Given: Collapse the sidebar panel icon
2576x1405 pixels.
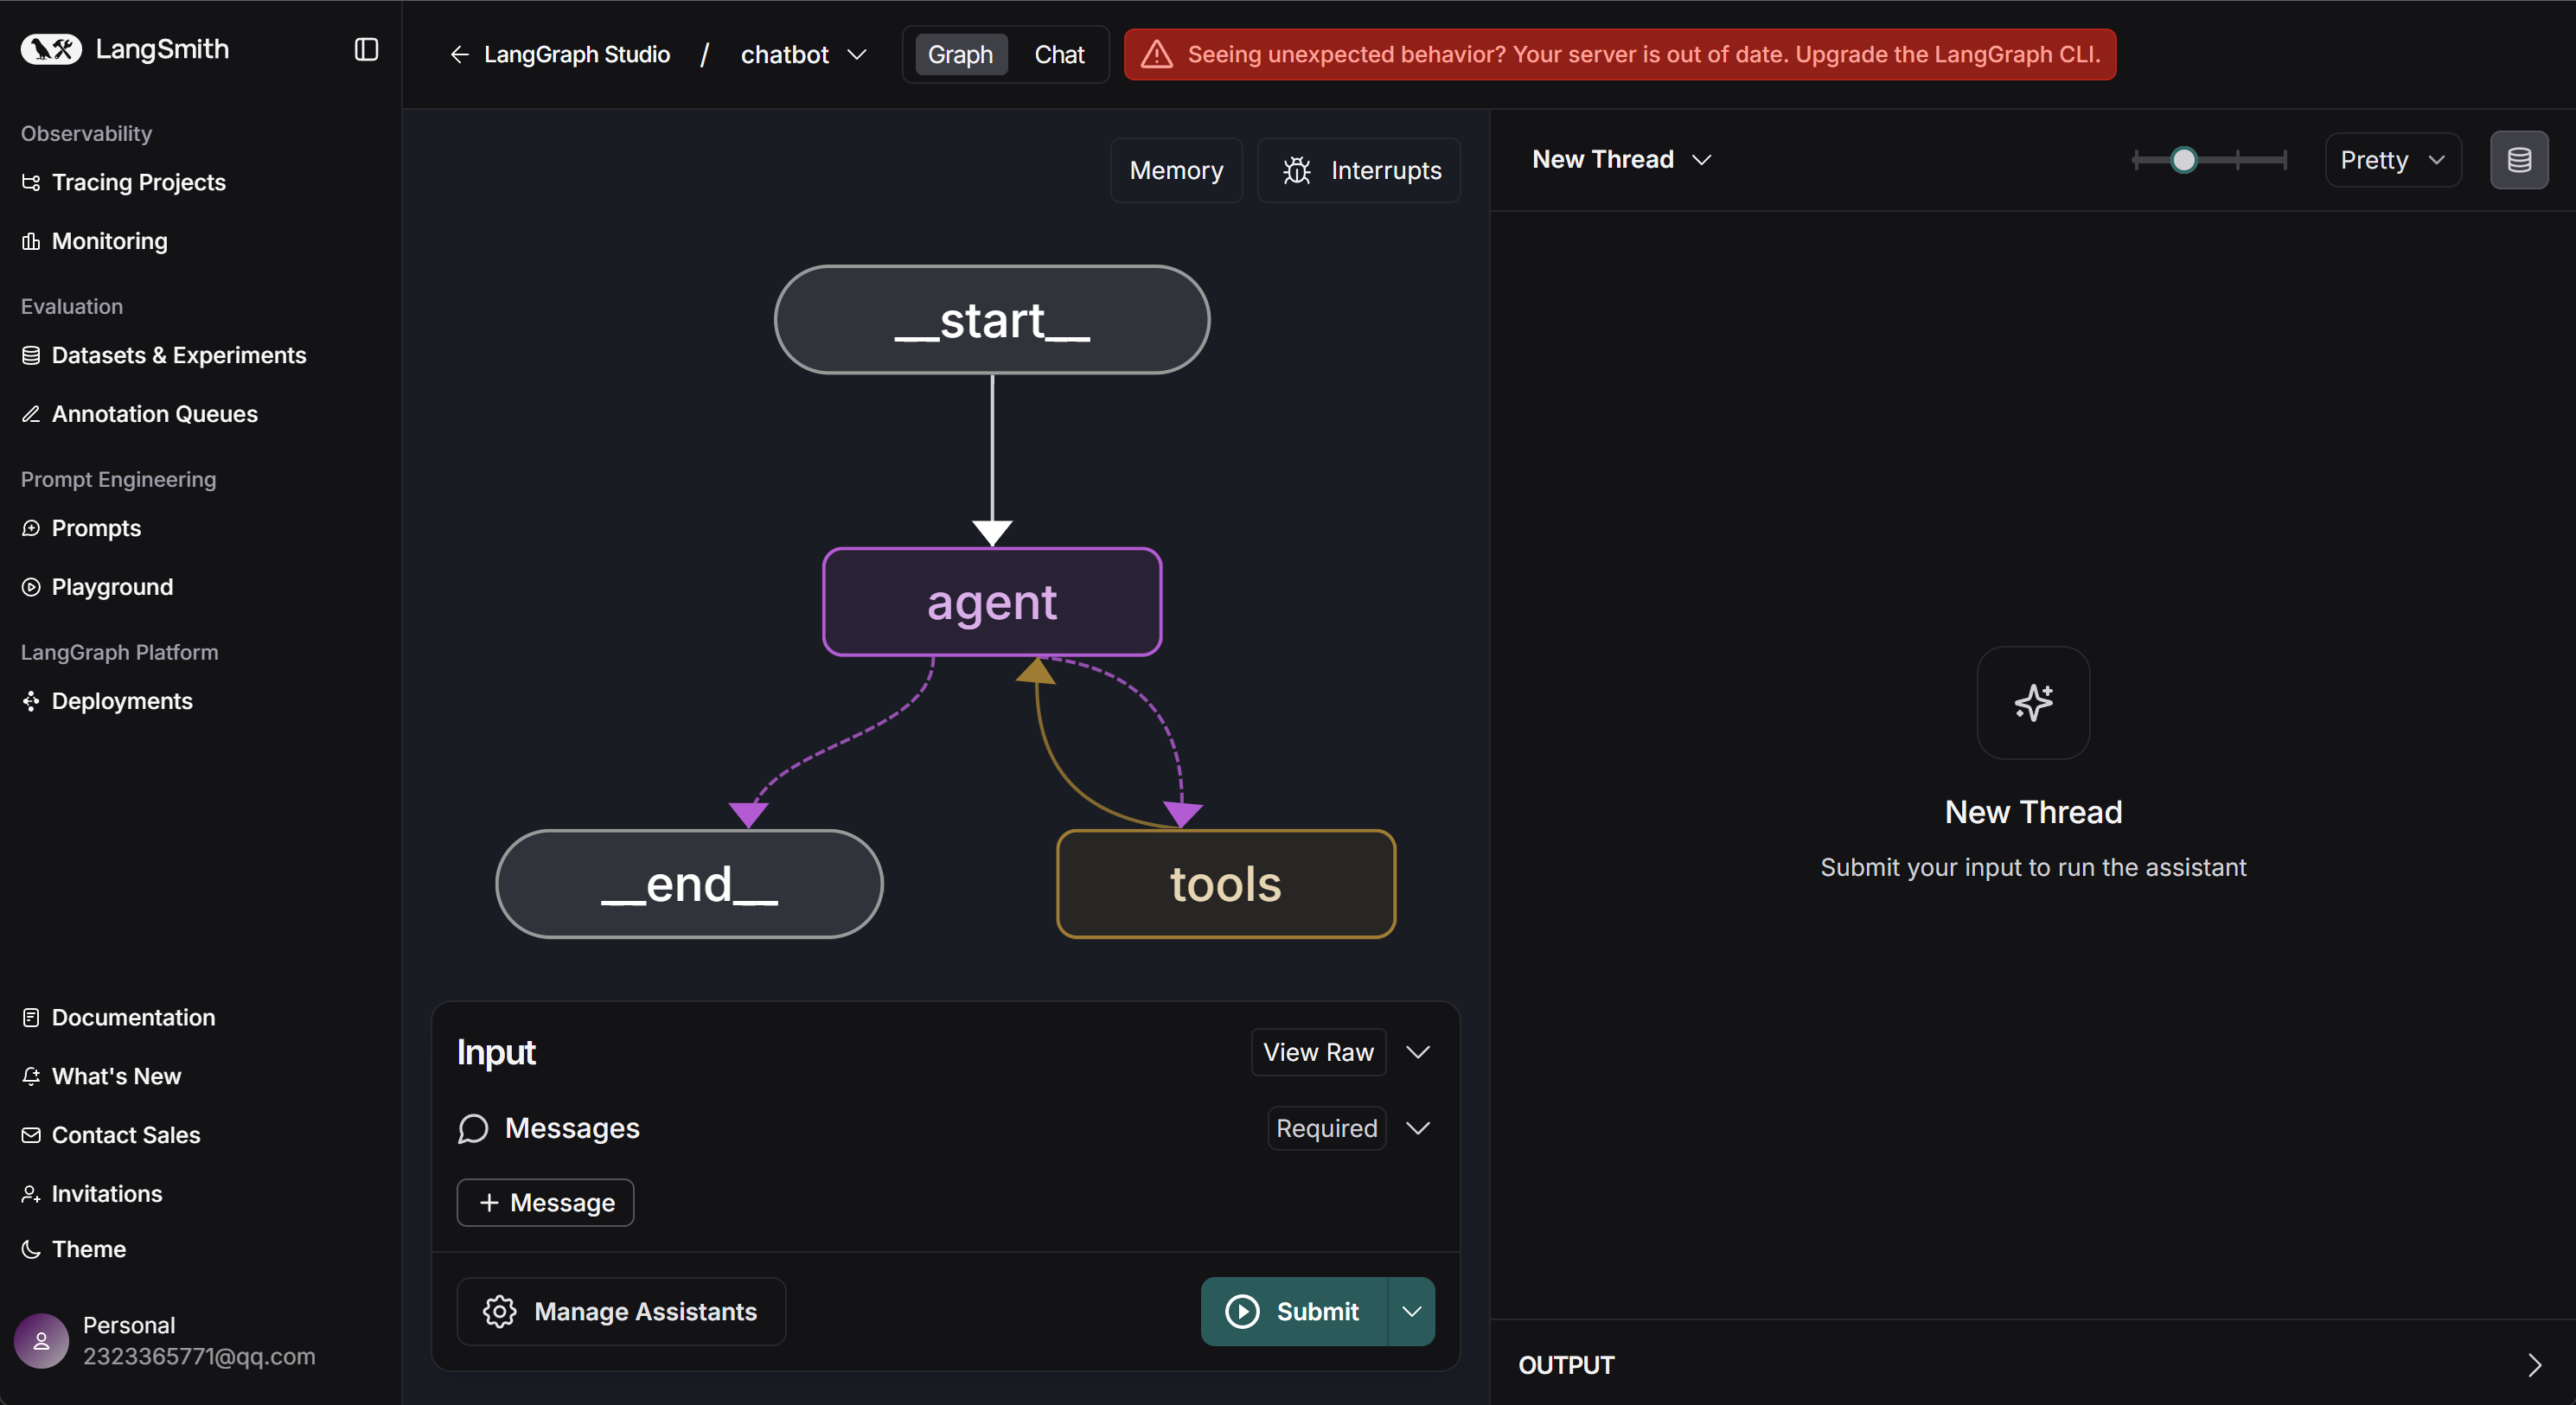Looking at the screenshot, I should (x=366, y=49).
